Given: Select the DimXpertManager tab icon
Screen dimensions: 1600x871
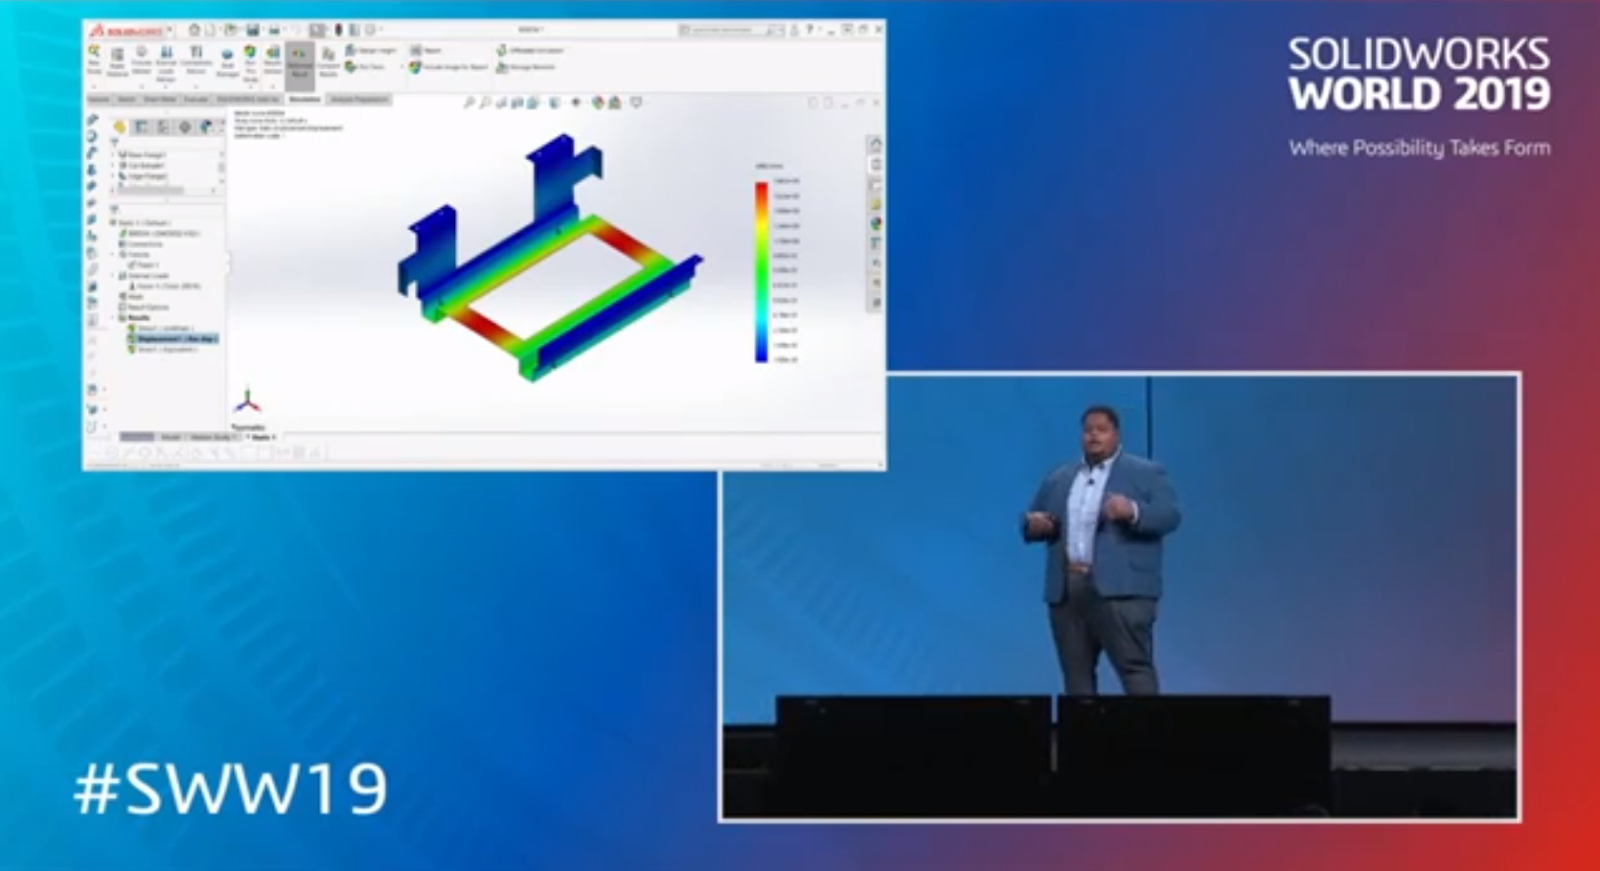Looking at the screenshot, I should pyautogui.click(x=185, y=127).
